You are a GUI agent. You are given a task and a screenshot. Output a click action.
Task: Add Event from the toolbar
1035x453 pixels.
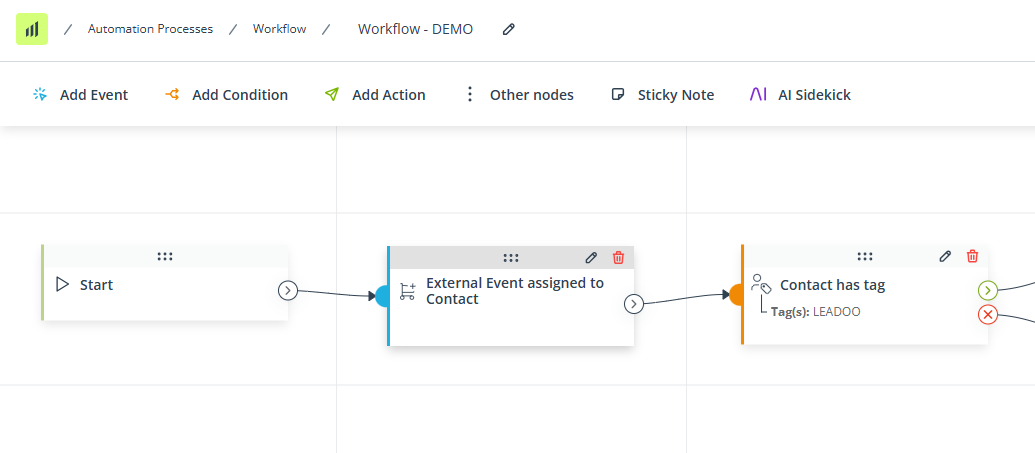81,94
